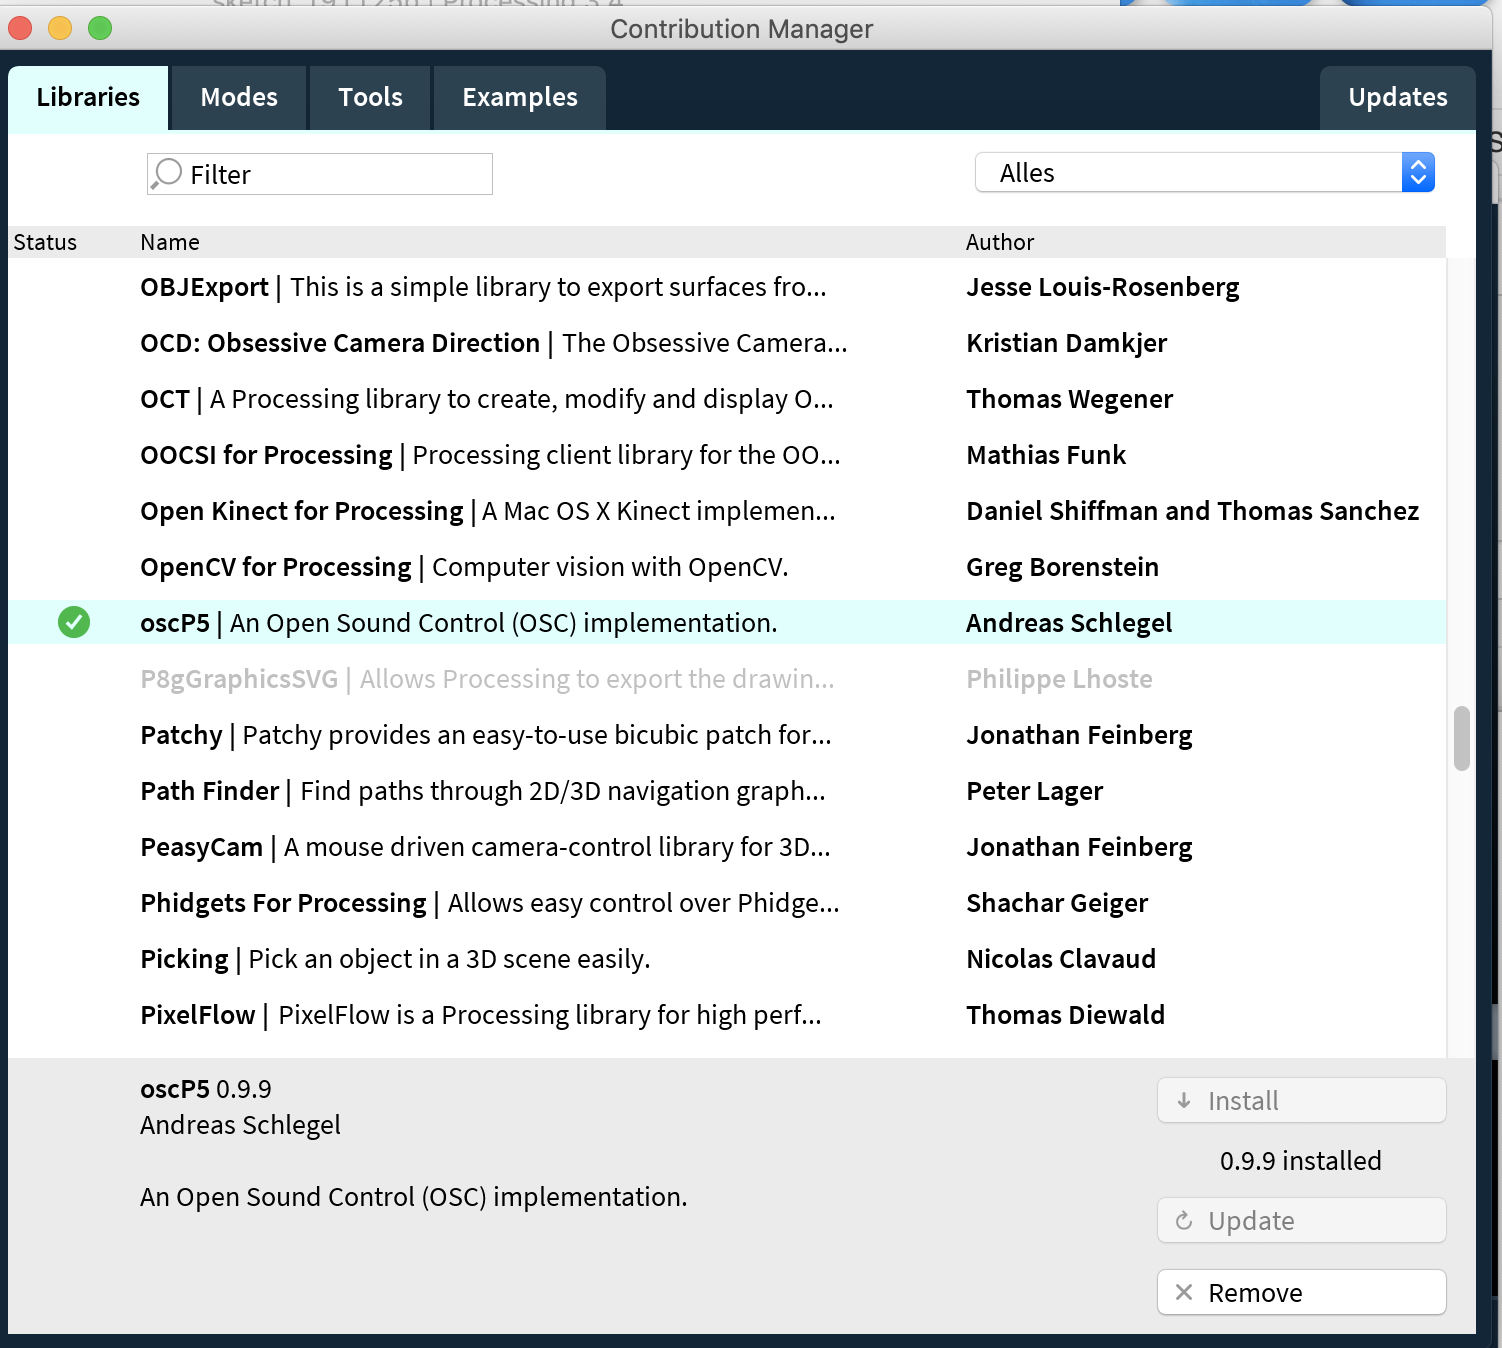
Task: Click the Update button
Action: (x=1302, y=1220)
